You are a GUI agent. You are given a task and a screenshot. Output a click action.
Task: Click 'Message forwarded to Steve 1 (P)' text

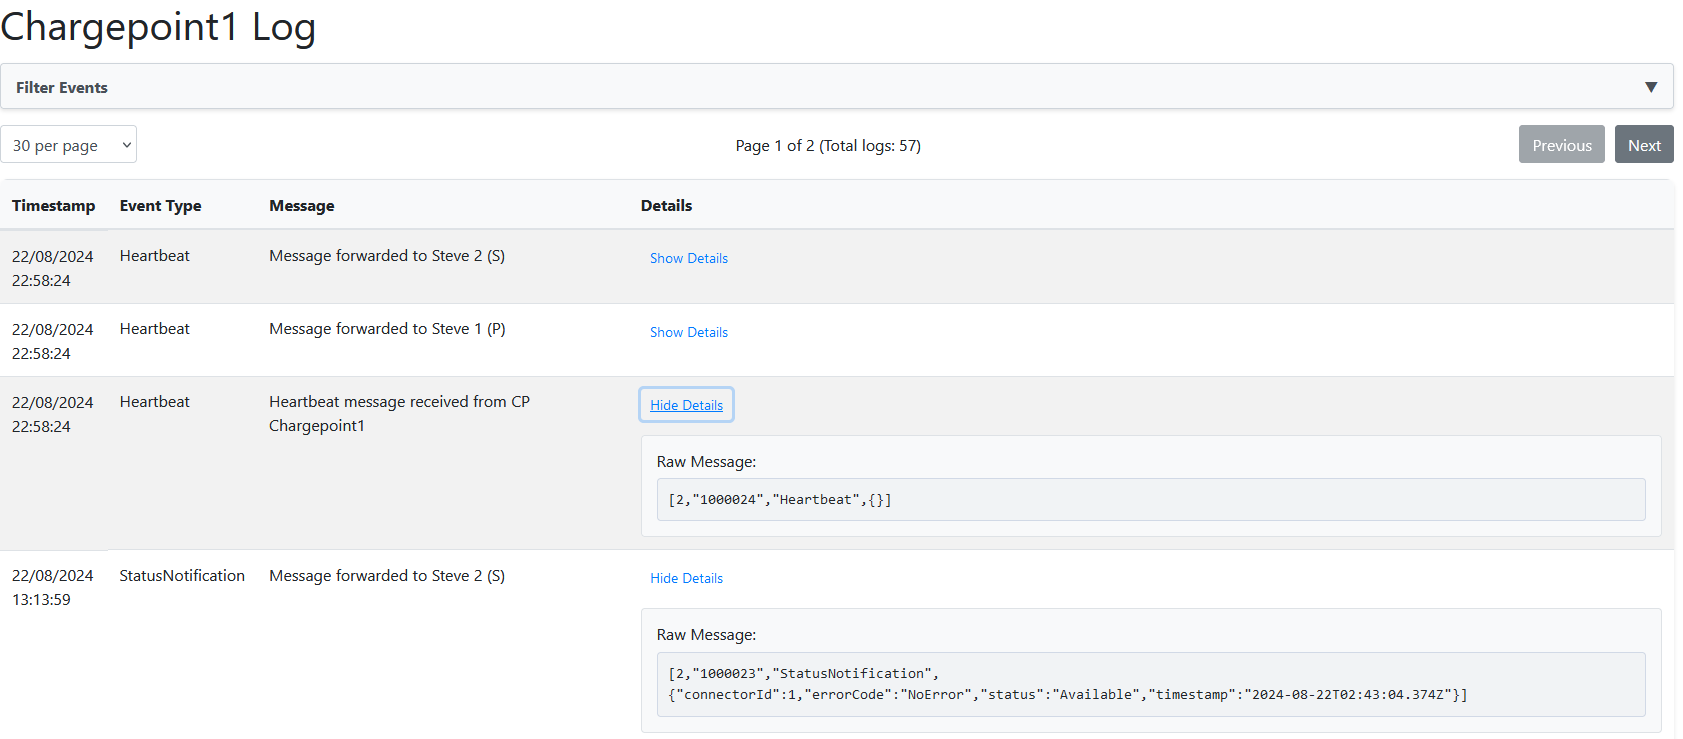(387, 328)
